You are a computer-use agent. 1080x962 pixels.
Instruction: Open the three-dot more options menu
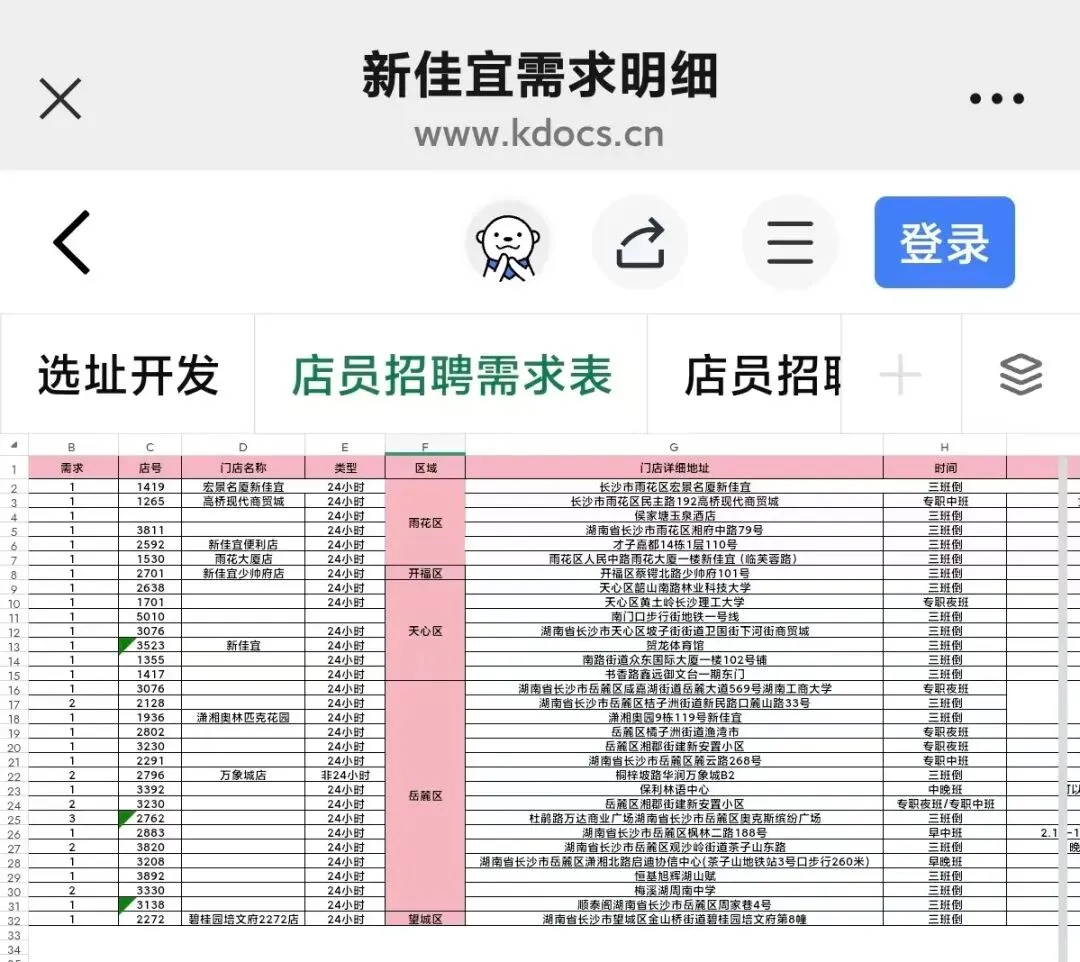(997, 99)
